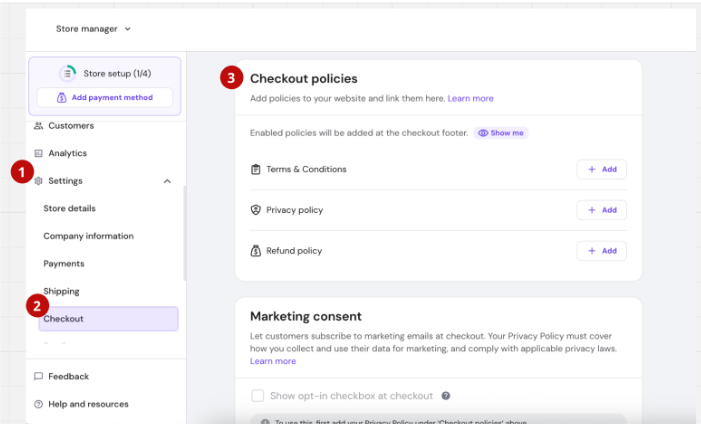Click the Store setup progress ring

pyautogui.click(x=68, y=73)
